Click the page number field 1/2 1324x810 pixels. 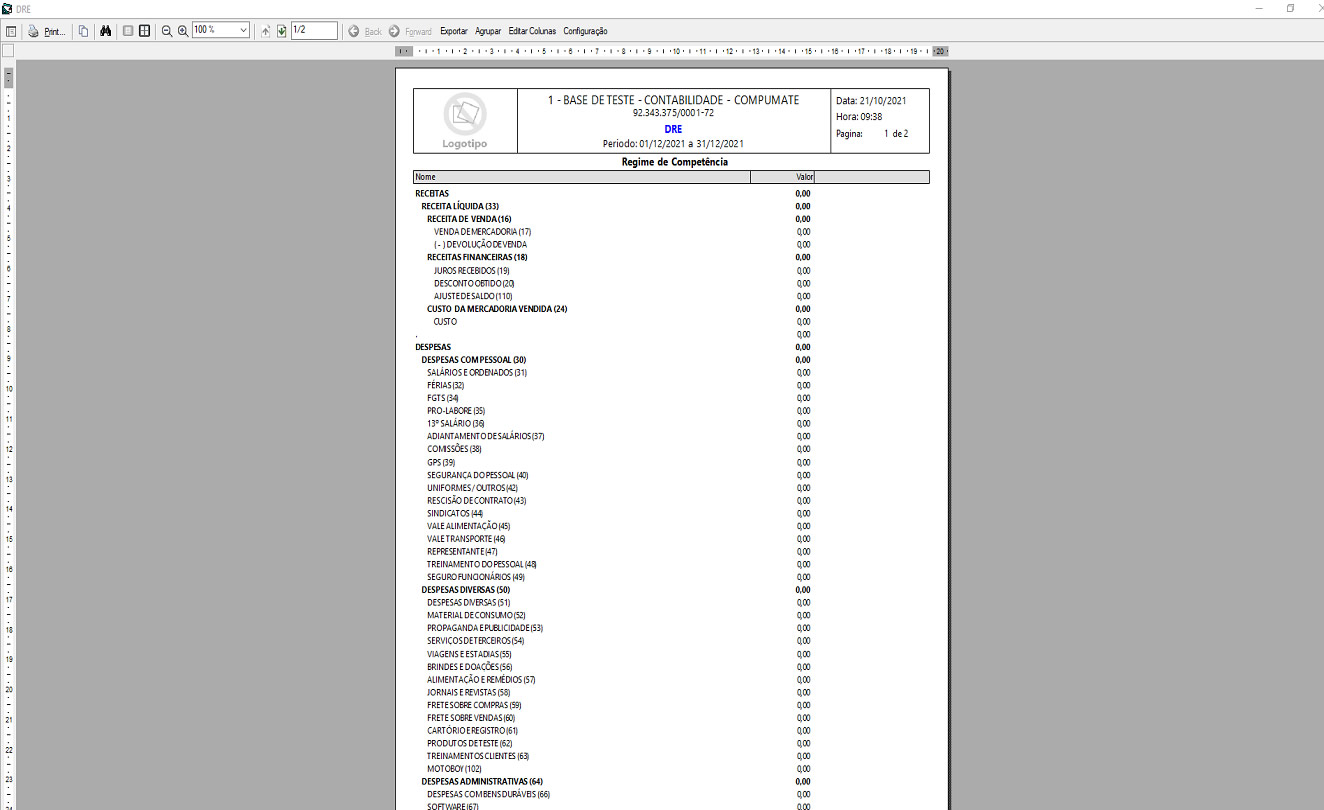coord(313,31)
